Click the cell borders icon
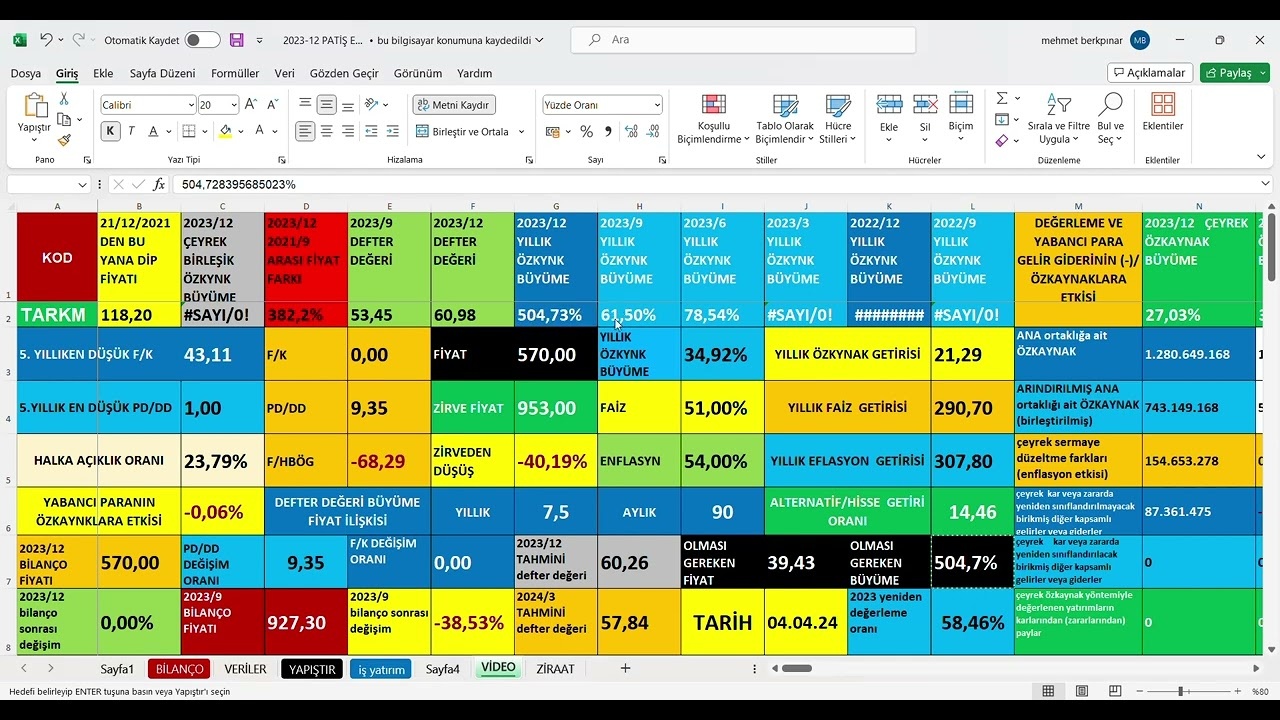Screen dimensions: 1280x720 click(x=188, y=131)
